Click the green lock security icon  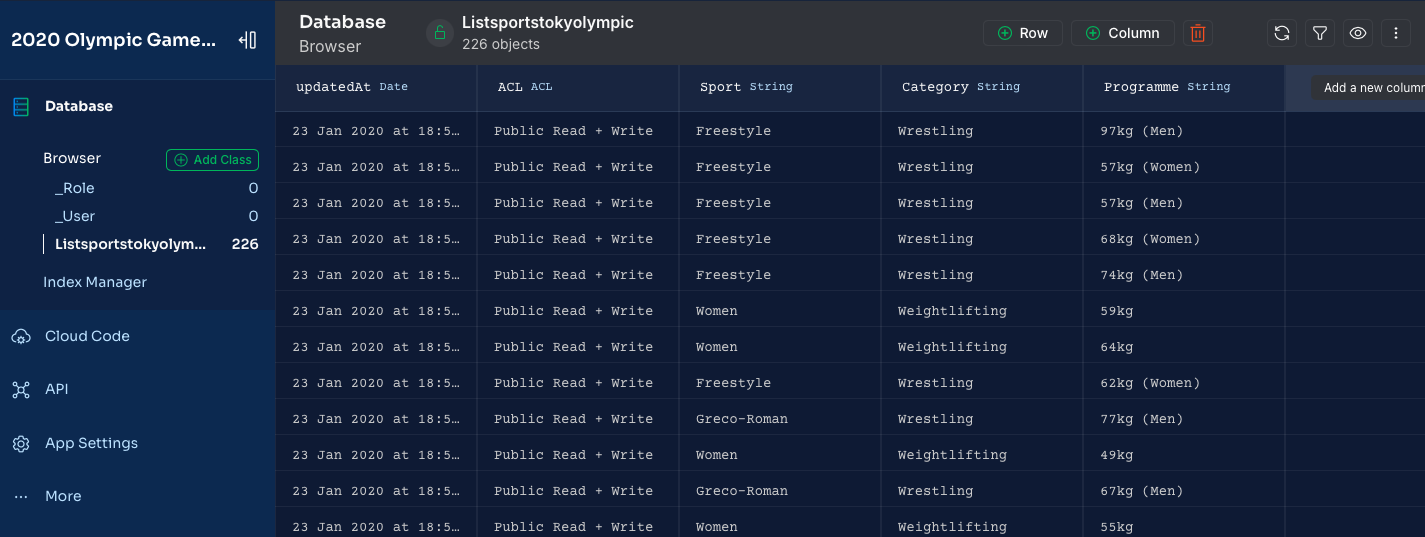click(x=439, y=33)
